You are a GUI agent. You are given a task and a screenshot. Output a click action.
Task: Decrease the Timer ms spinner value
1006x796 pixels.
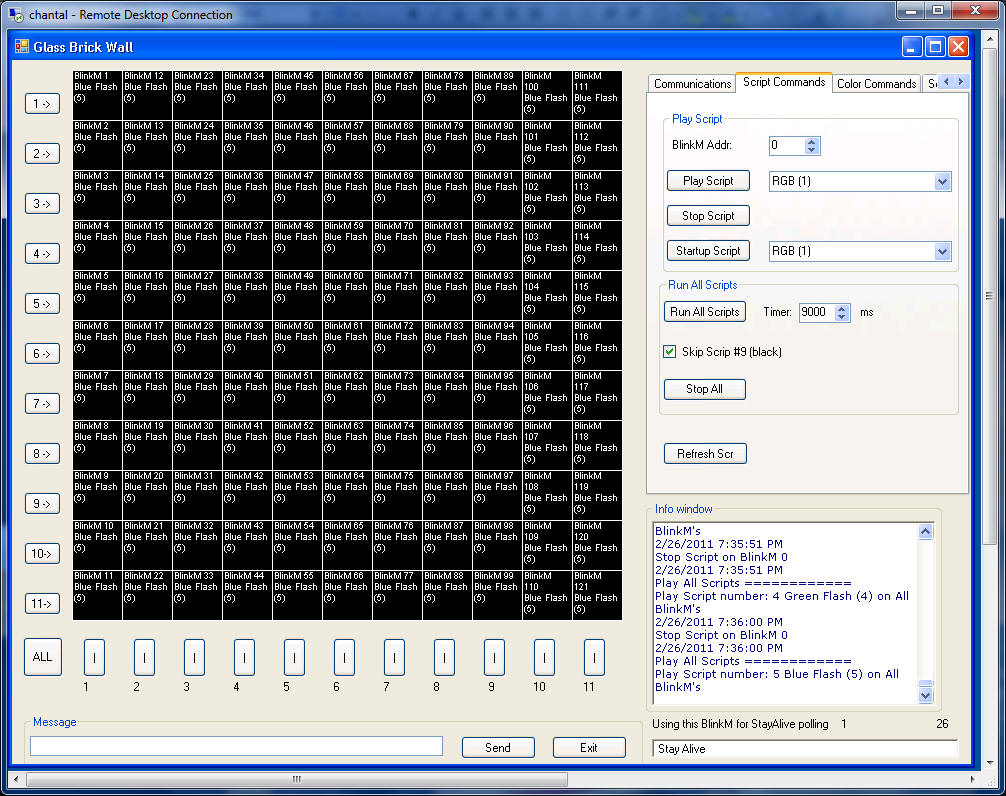[x=842, y=316]
